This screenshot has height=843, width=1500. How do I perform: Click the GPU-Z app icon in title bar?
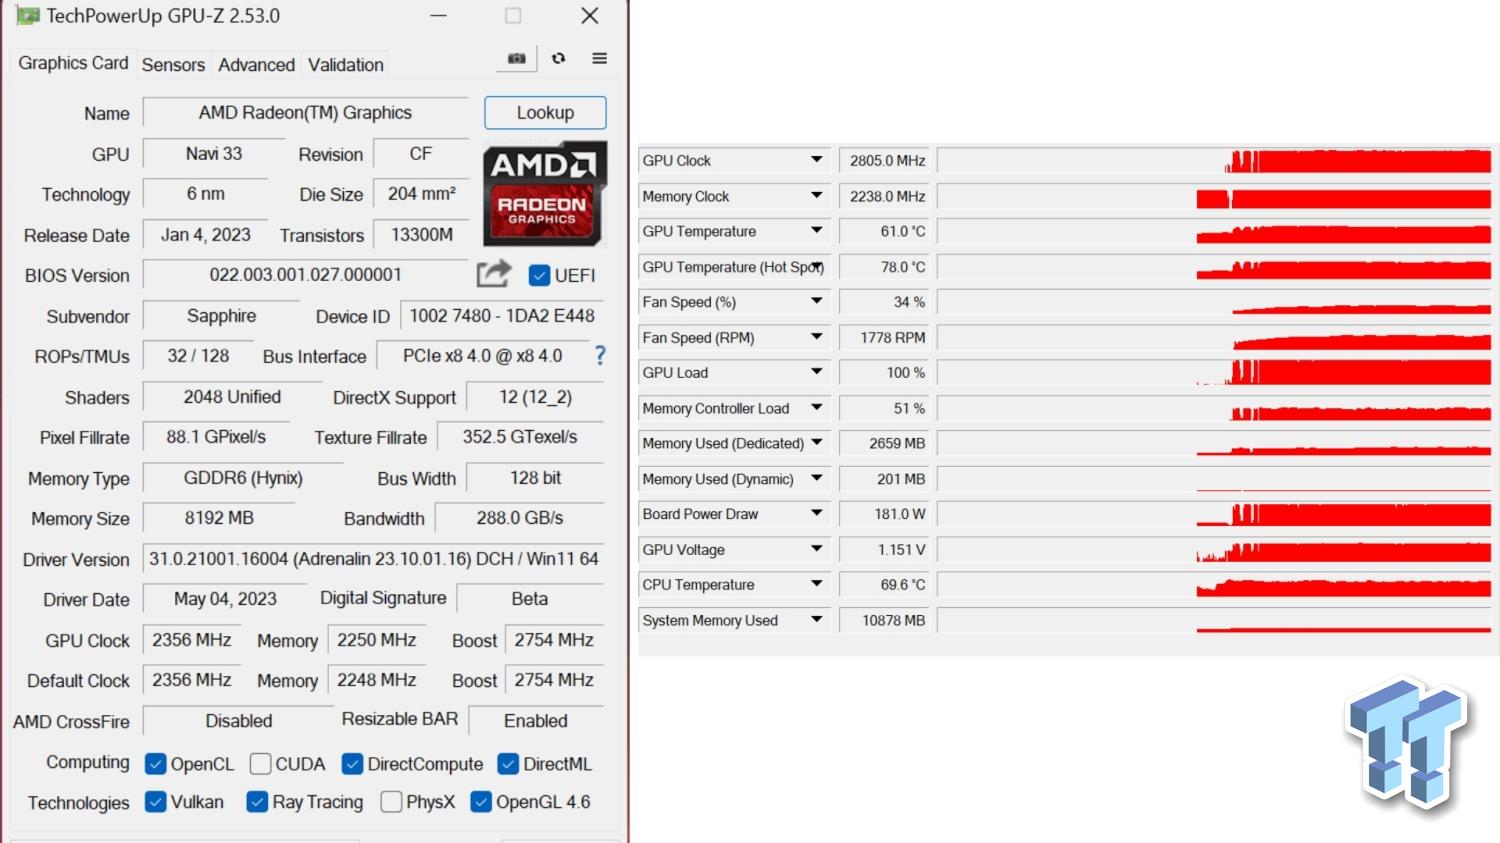pyautogui.click(x=27, y=16)
